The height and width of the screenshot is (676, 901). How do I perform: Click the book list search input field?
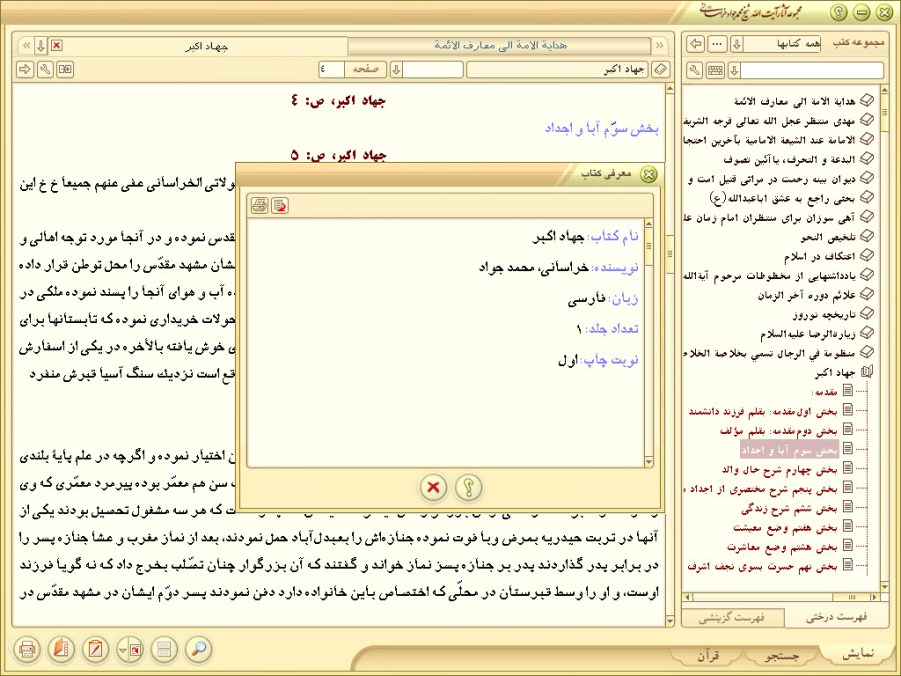pos(811,71)
